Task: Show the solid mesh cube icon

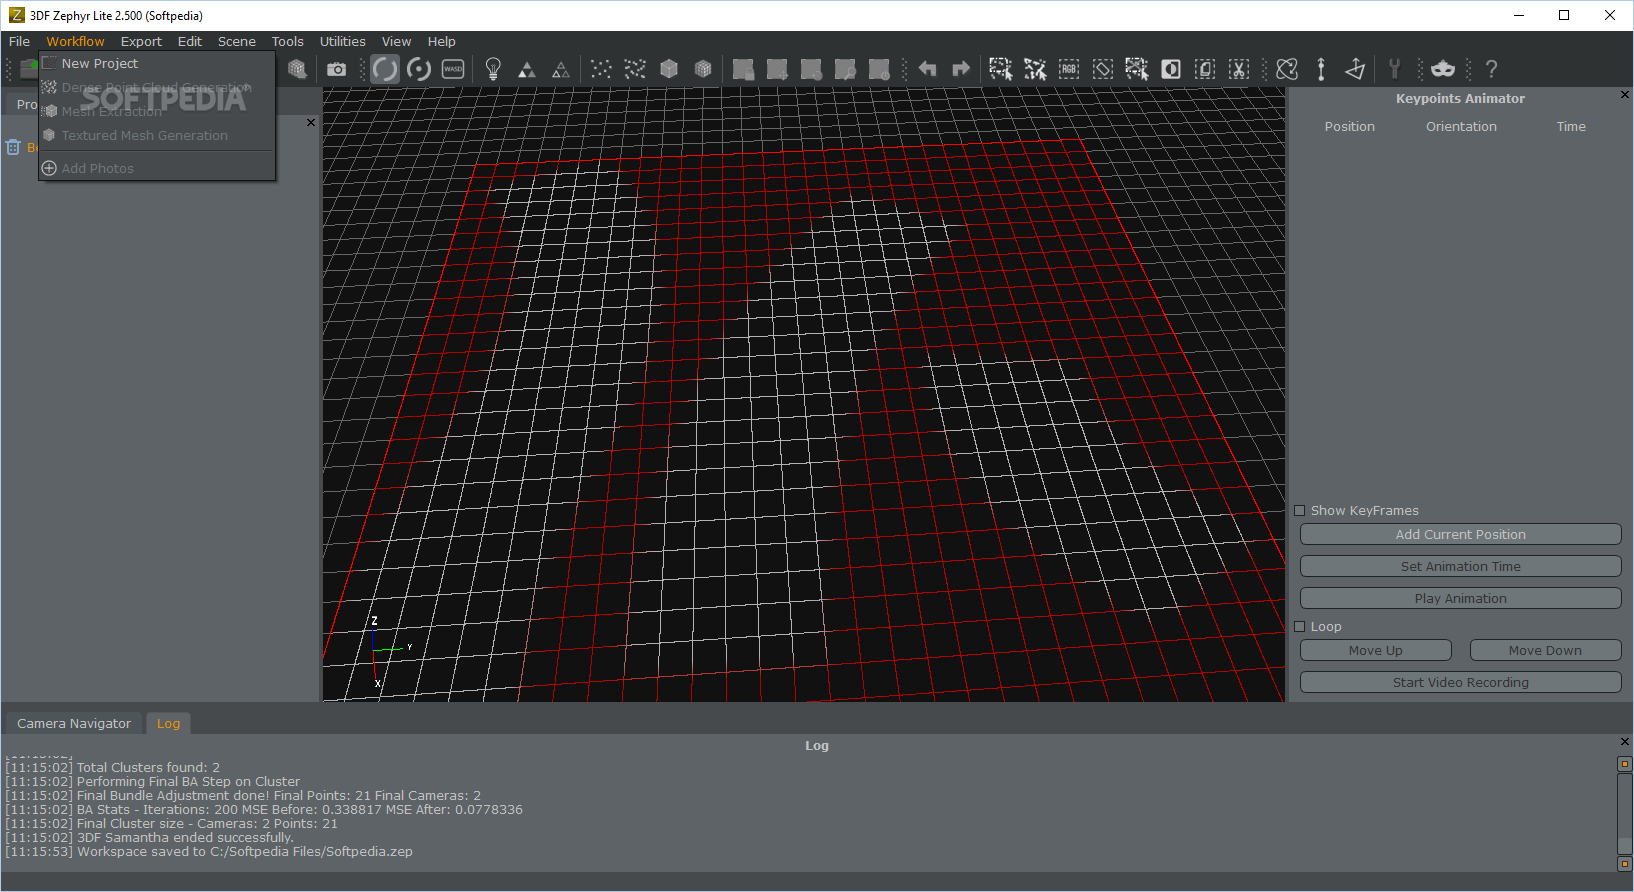Action: (x=669, y=69)
